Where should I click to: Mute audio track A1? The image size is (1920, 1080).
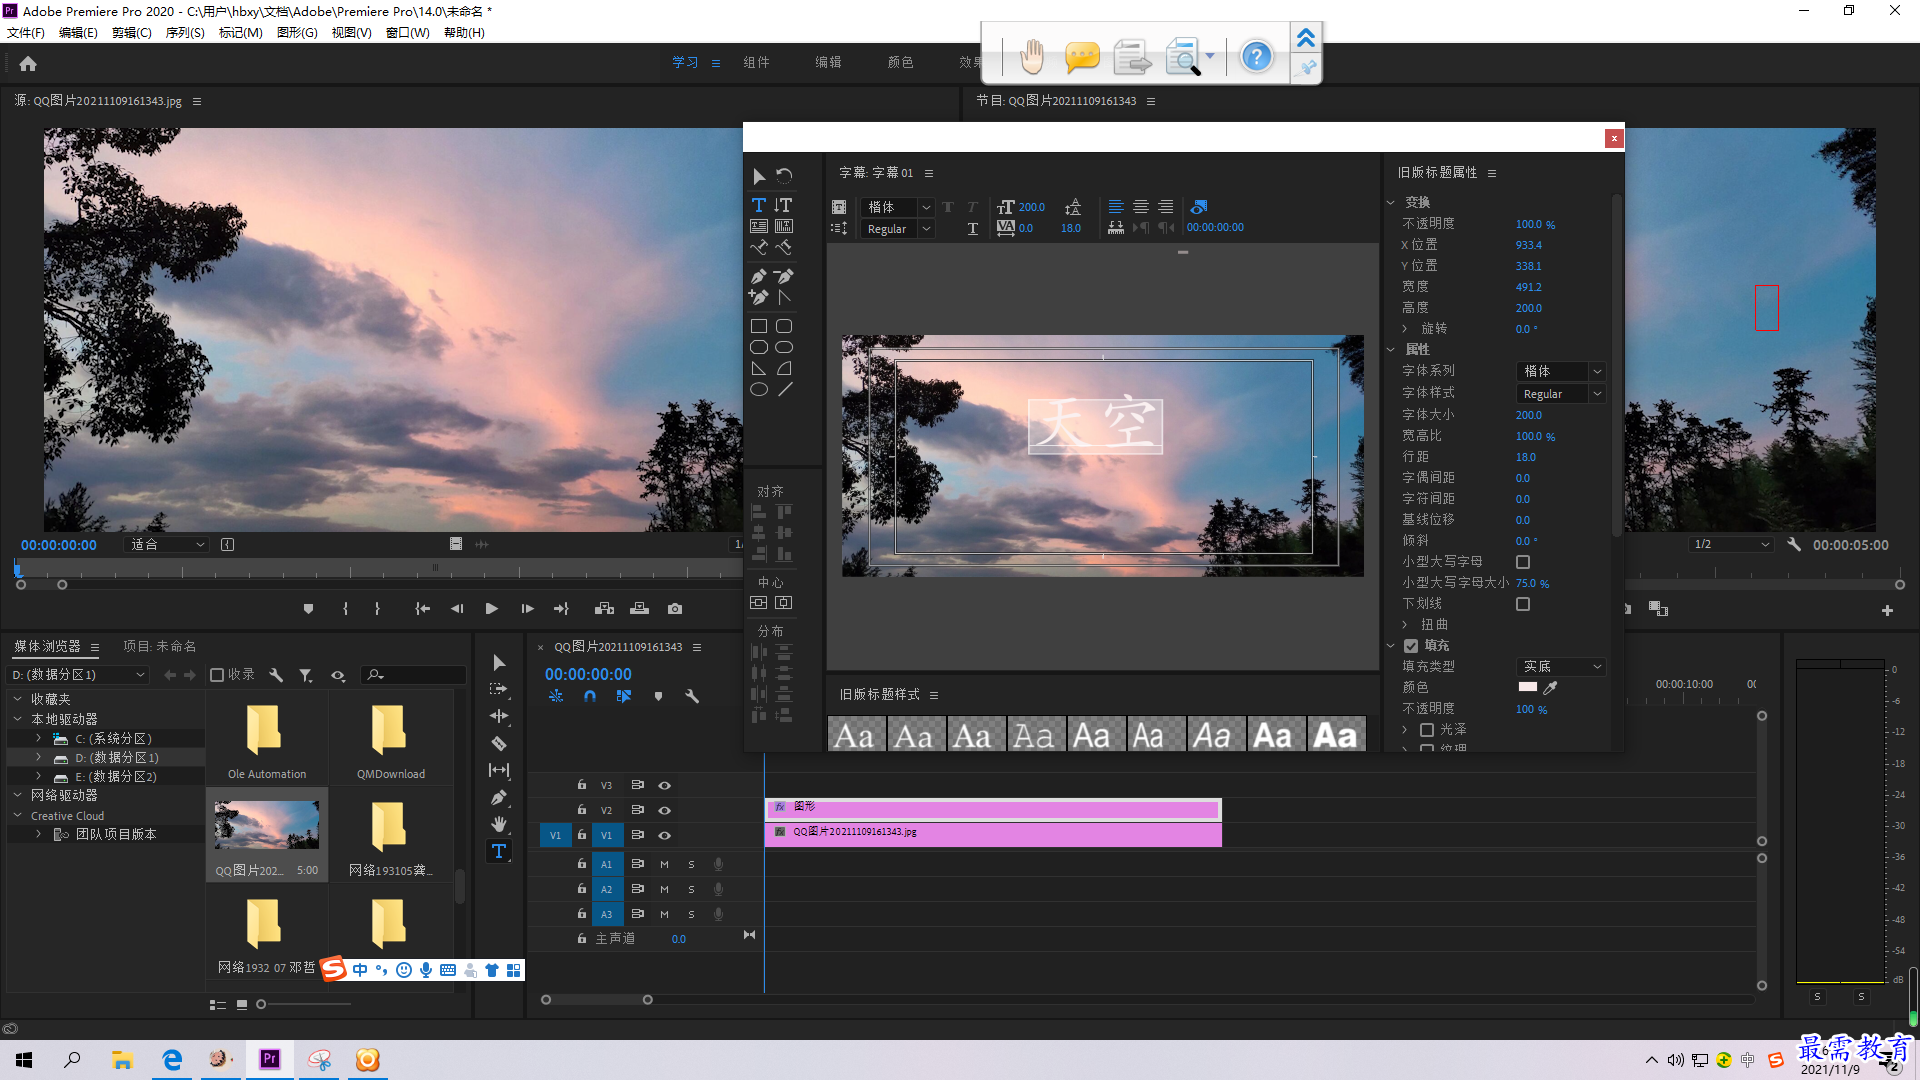click(664, 864)
